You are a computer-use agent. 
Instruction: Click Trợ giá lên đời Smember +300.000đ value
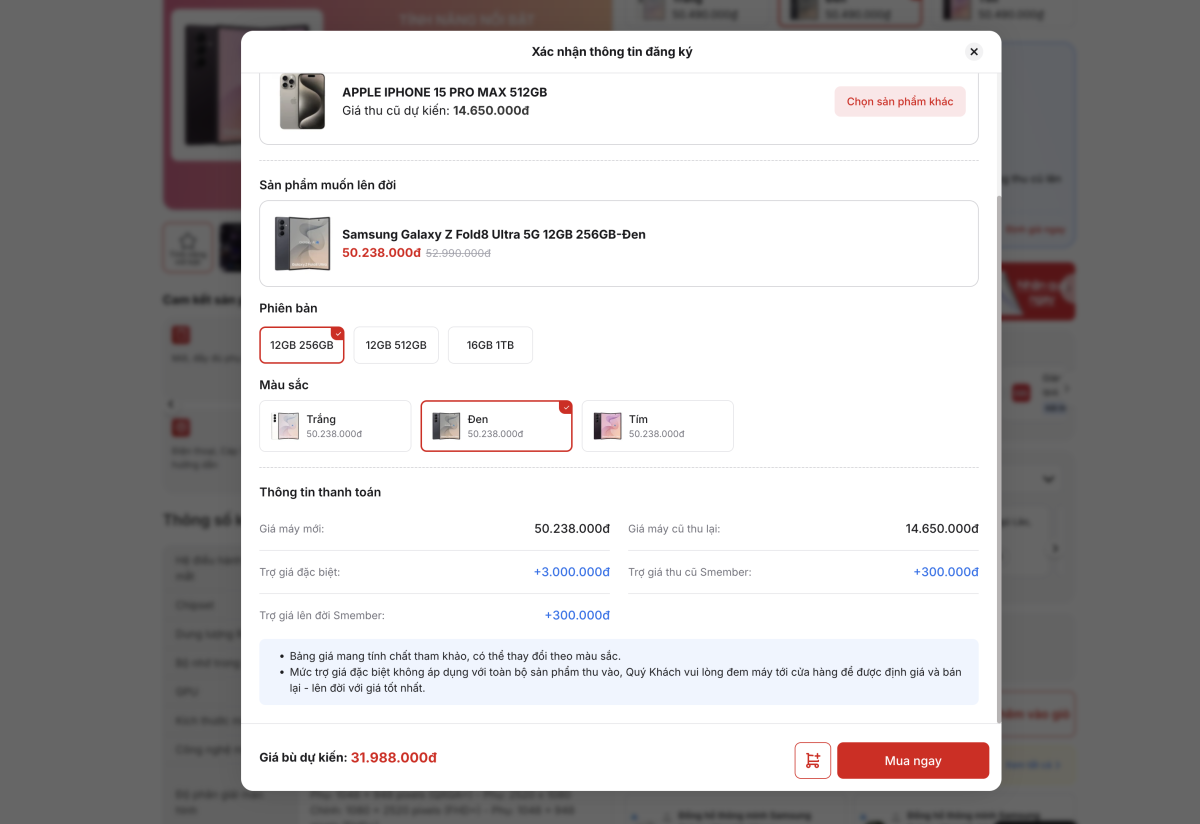tap(577, 615)
